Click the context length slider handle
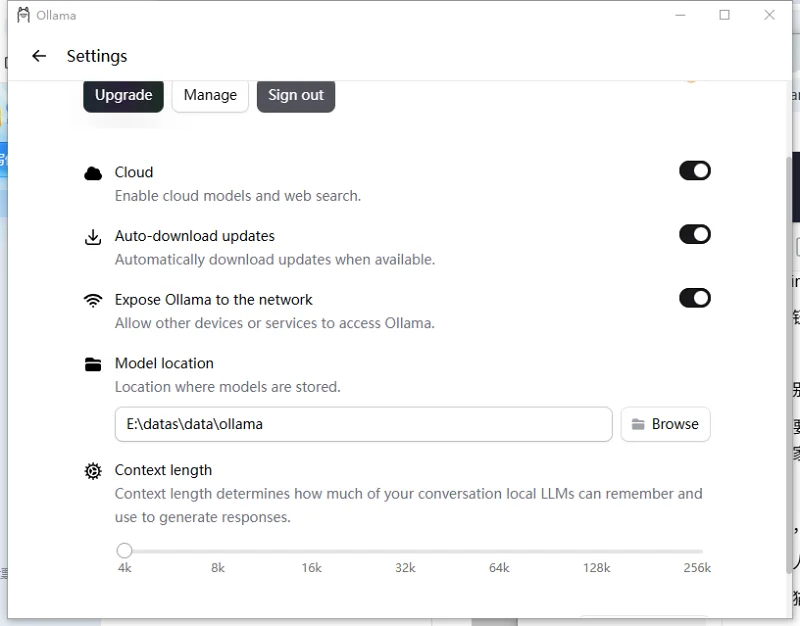Image resolution: width=800 pixels, height=626 pixels. pyautogui.click(x=124, y=550)
